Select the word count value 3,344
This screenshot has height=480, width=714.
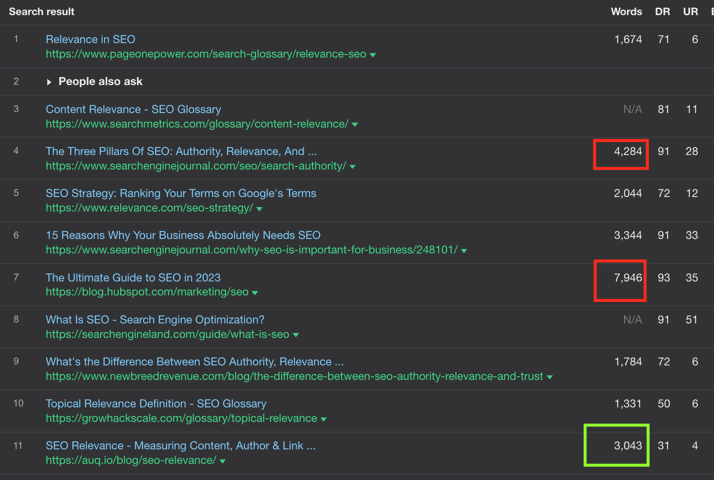(x=628, y=235)
